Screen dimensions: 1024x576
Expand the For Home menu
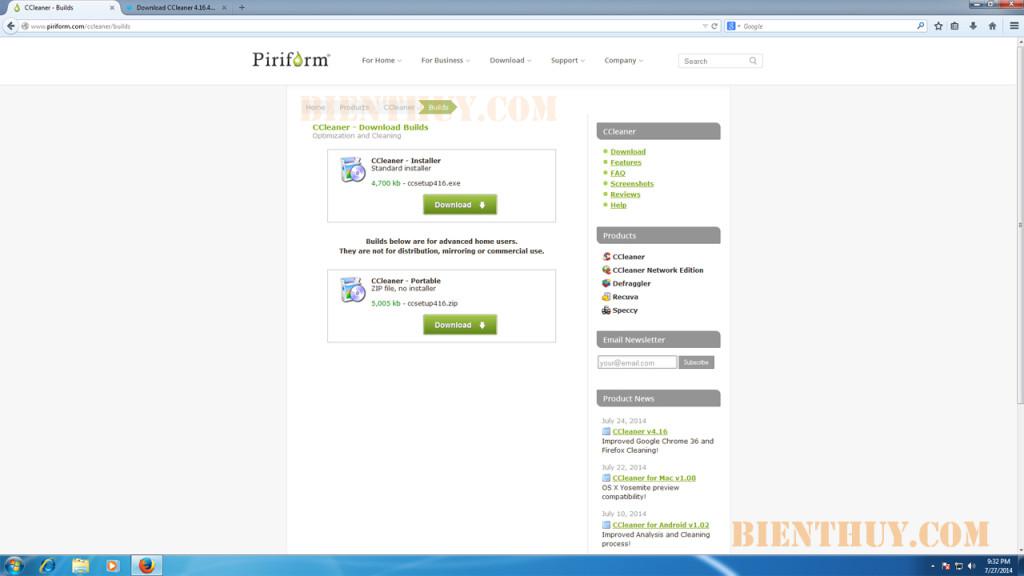click(381, 60)
